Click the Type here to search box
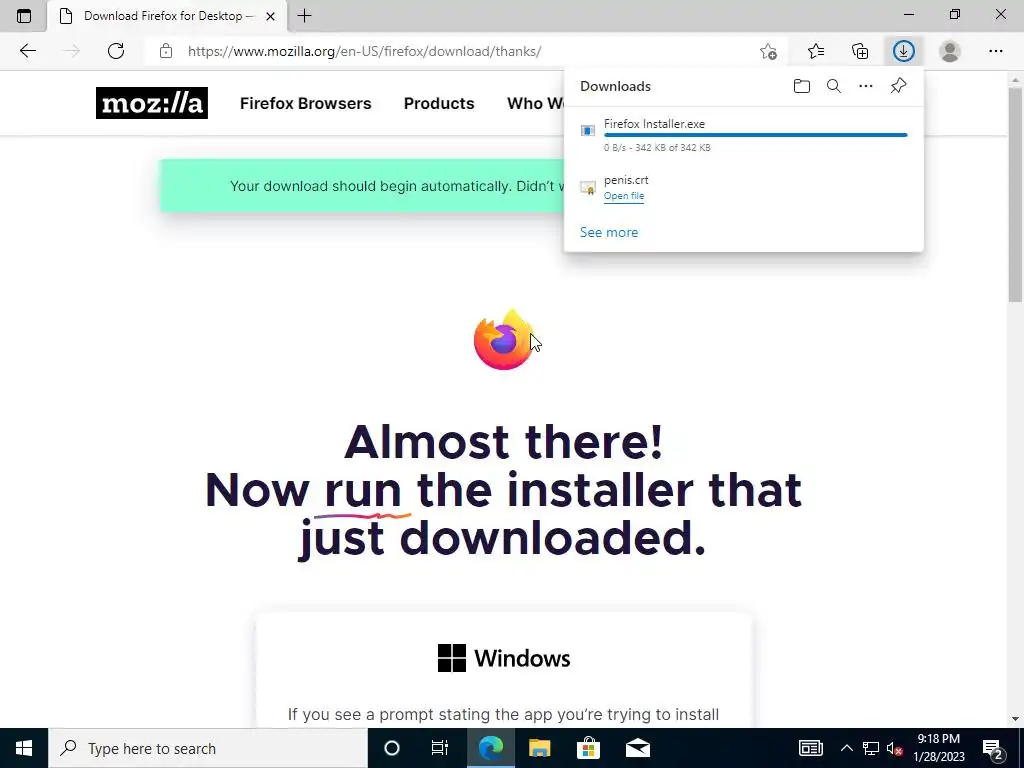This screenshot has width=1024, height=768. (208, 748)
